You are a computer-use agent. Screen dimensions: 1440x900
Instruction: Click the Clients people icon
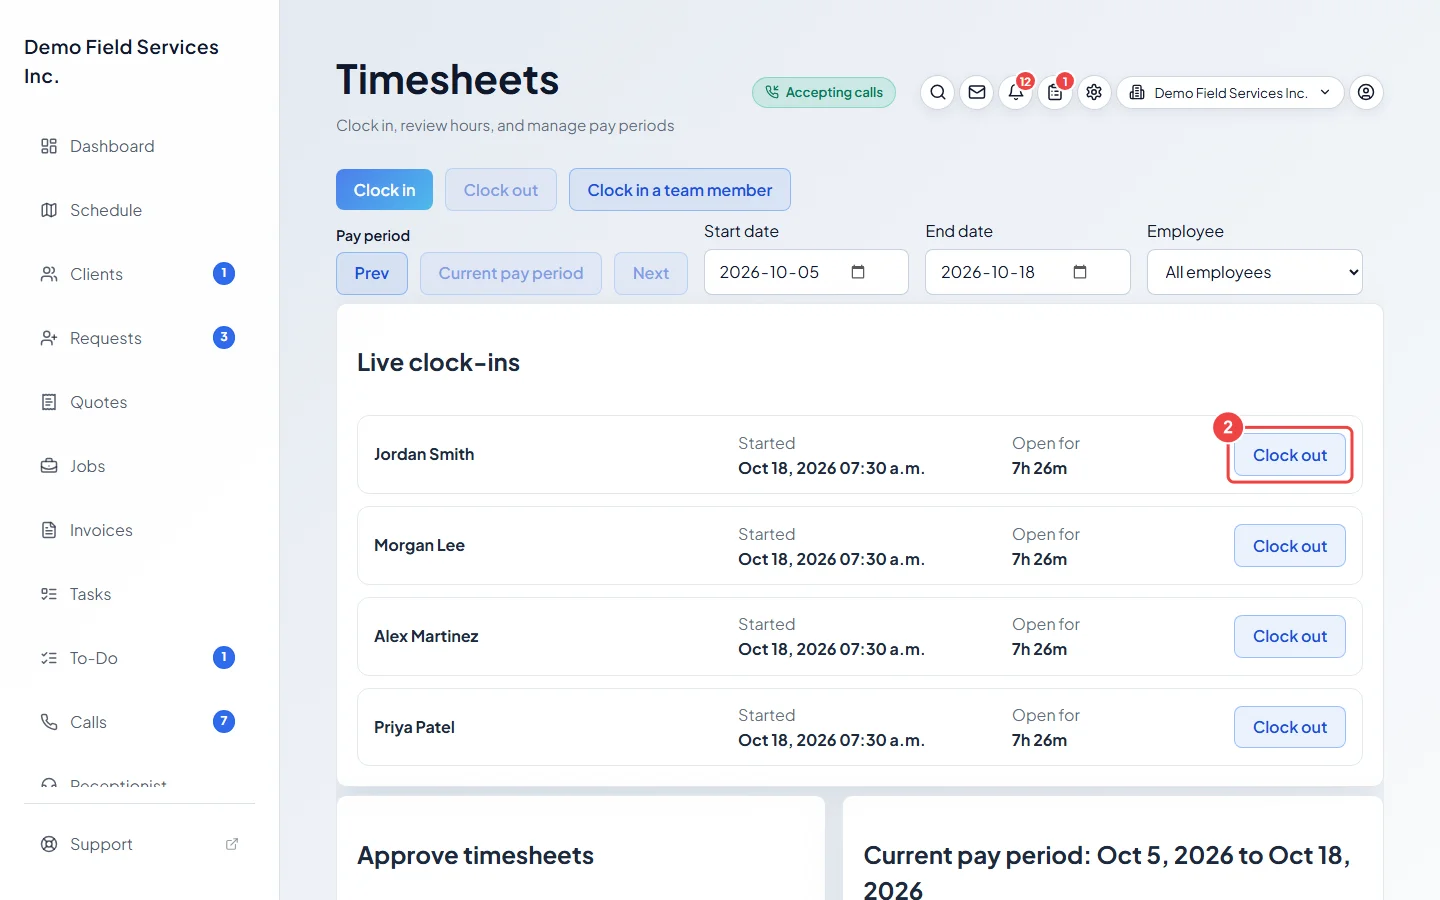(x=49, y=274)
